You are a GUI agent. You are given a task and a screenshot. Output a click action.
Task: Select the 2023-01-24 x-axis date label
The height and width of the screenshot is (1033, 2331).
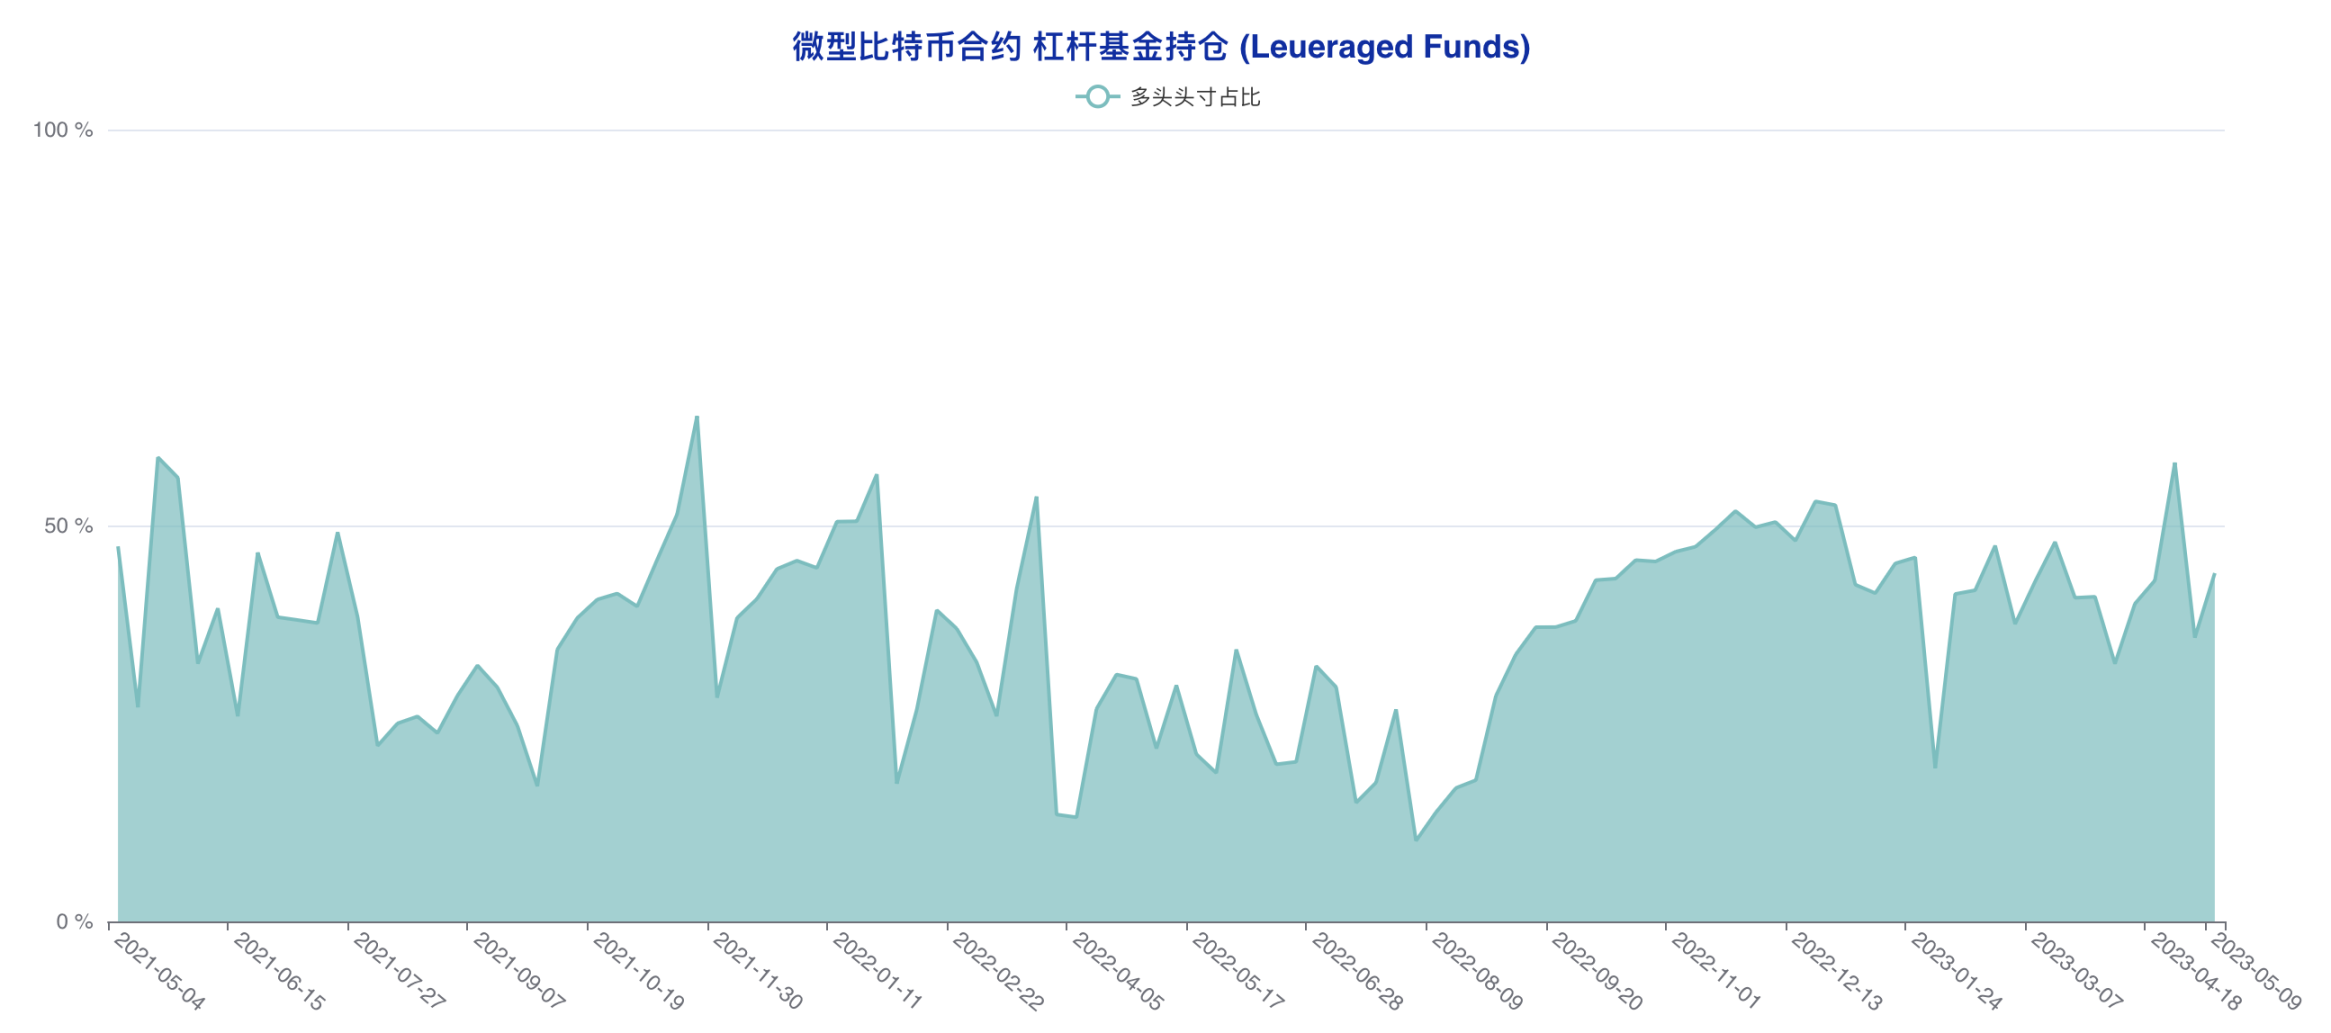(1955, 971)
